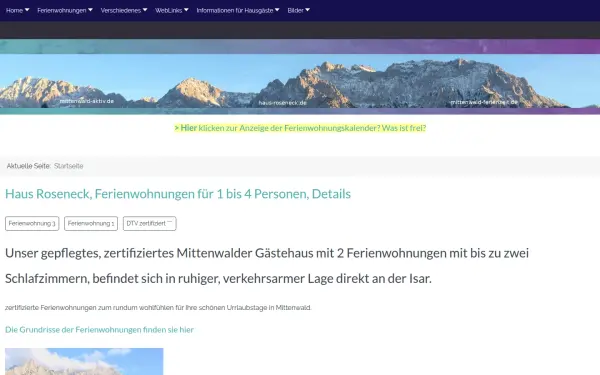Open the WebLinks menu
Viewport: 600px width, 375px height.
click(x=169, y=10)
